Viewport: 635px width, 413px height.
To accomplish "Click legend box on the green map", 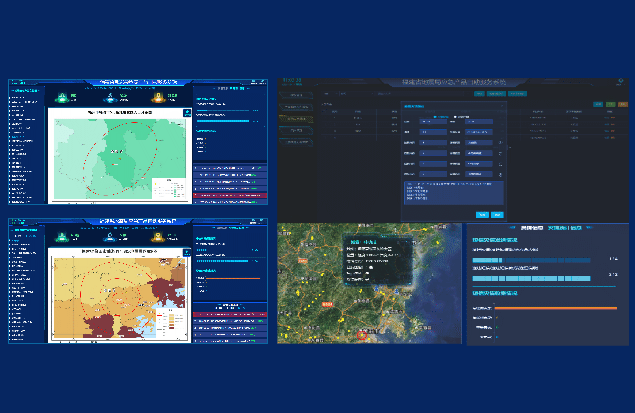I will (x=169, y=188).
